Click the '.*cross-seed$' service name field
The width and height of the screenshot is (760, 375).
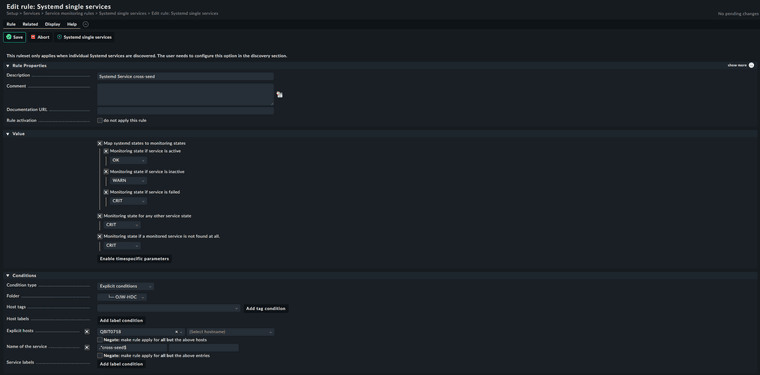[132, 348]
